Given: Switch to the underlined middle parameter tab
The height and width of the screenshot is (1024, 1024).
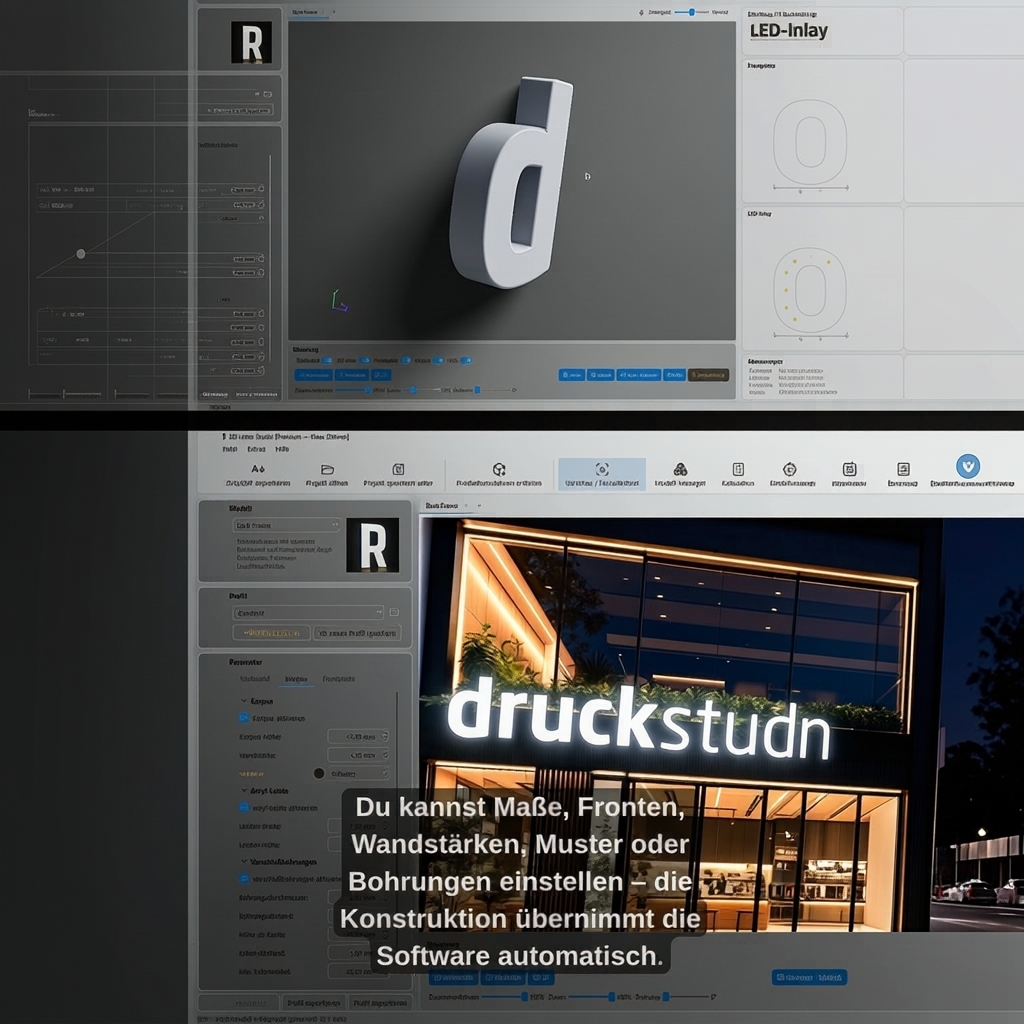Looking at the screenshot, I should [x=296, y=679].
